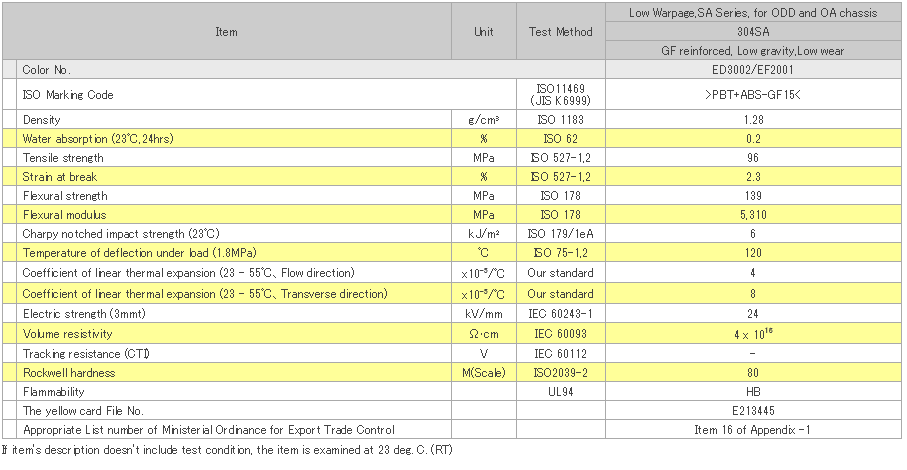Select the 'Rockwell hardness' label
The width and height of the screenshot is (907, 470).
[69, 373]
